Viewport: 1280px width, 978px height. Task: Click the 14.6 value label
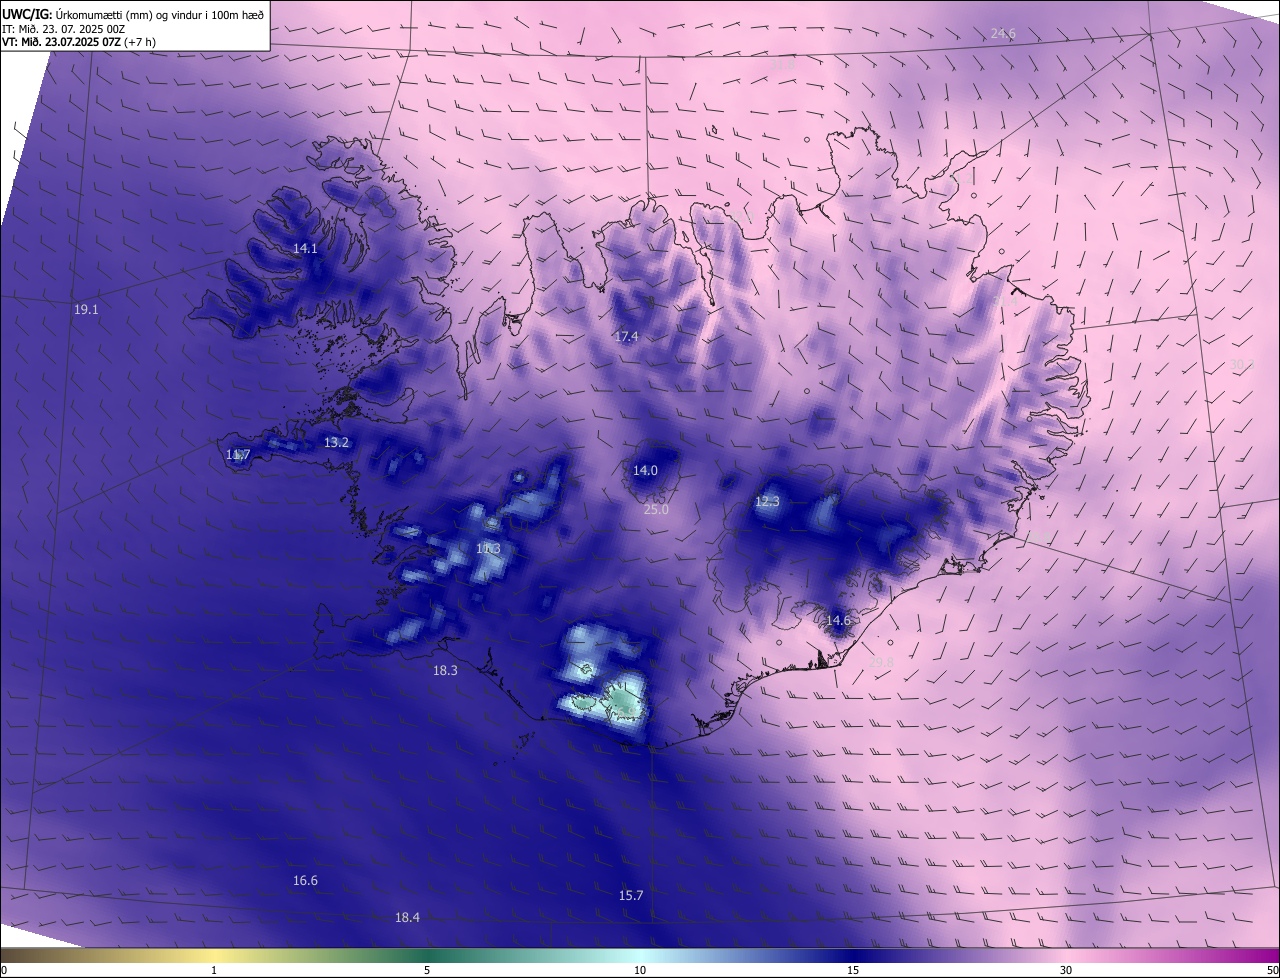point(838,620)
